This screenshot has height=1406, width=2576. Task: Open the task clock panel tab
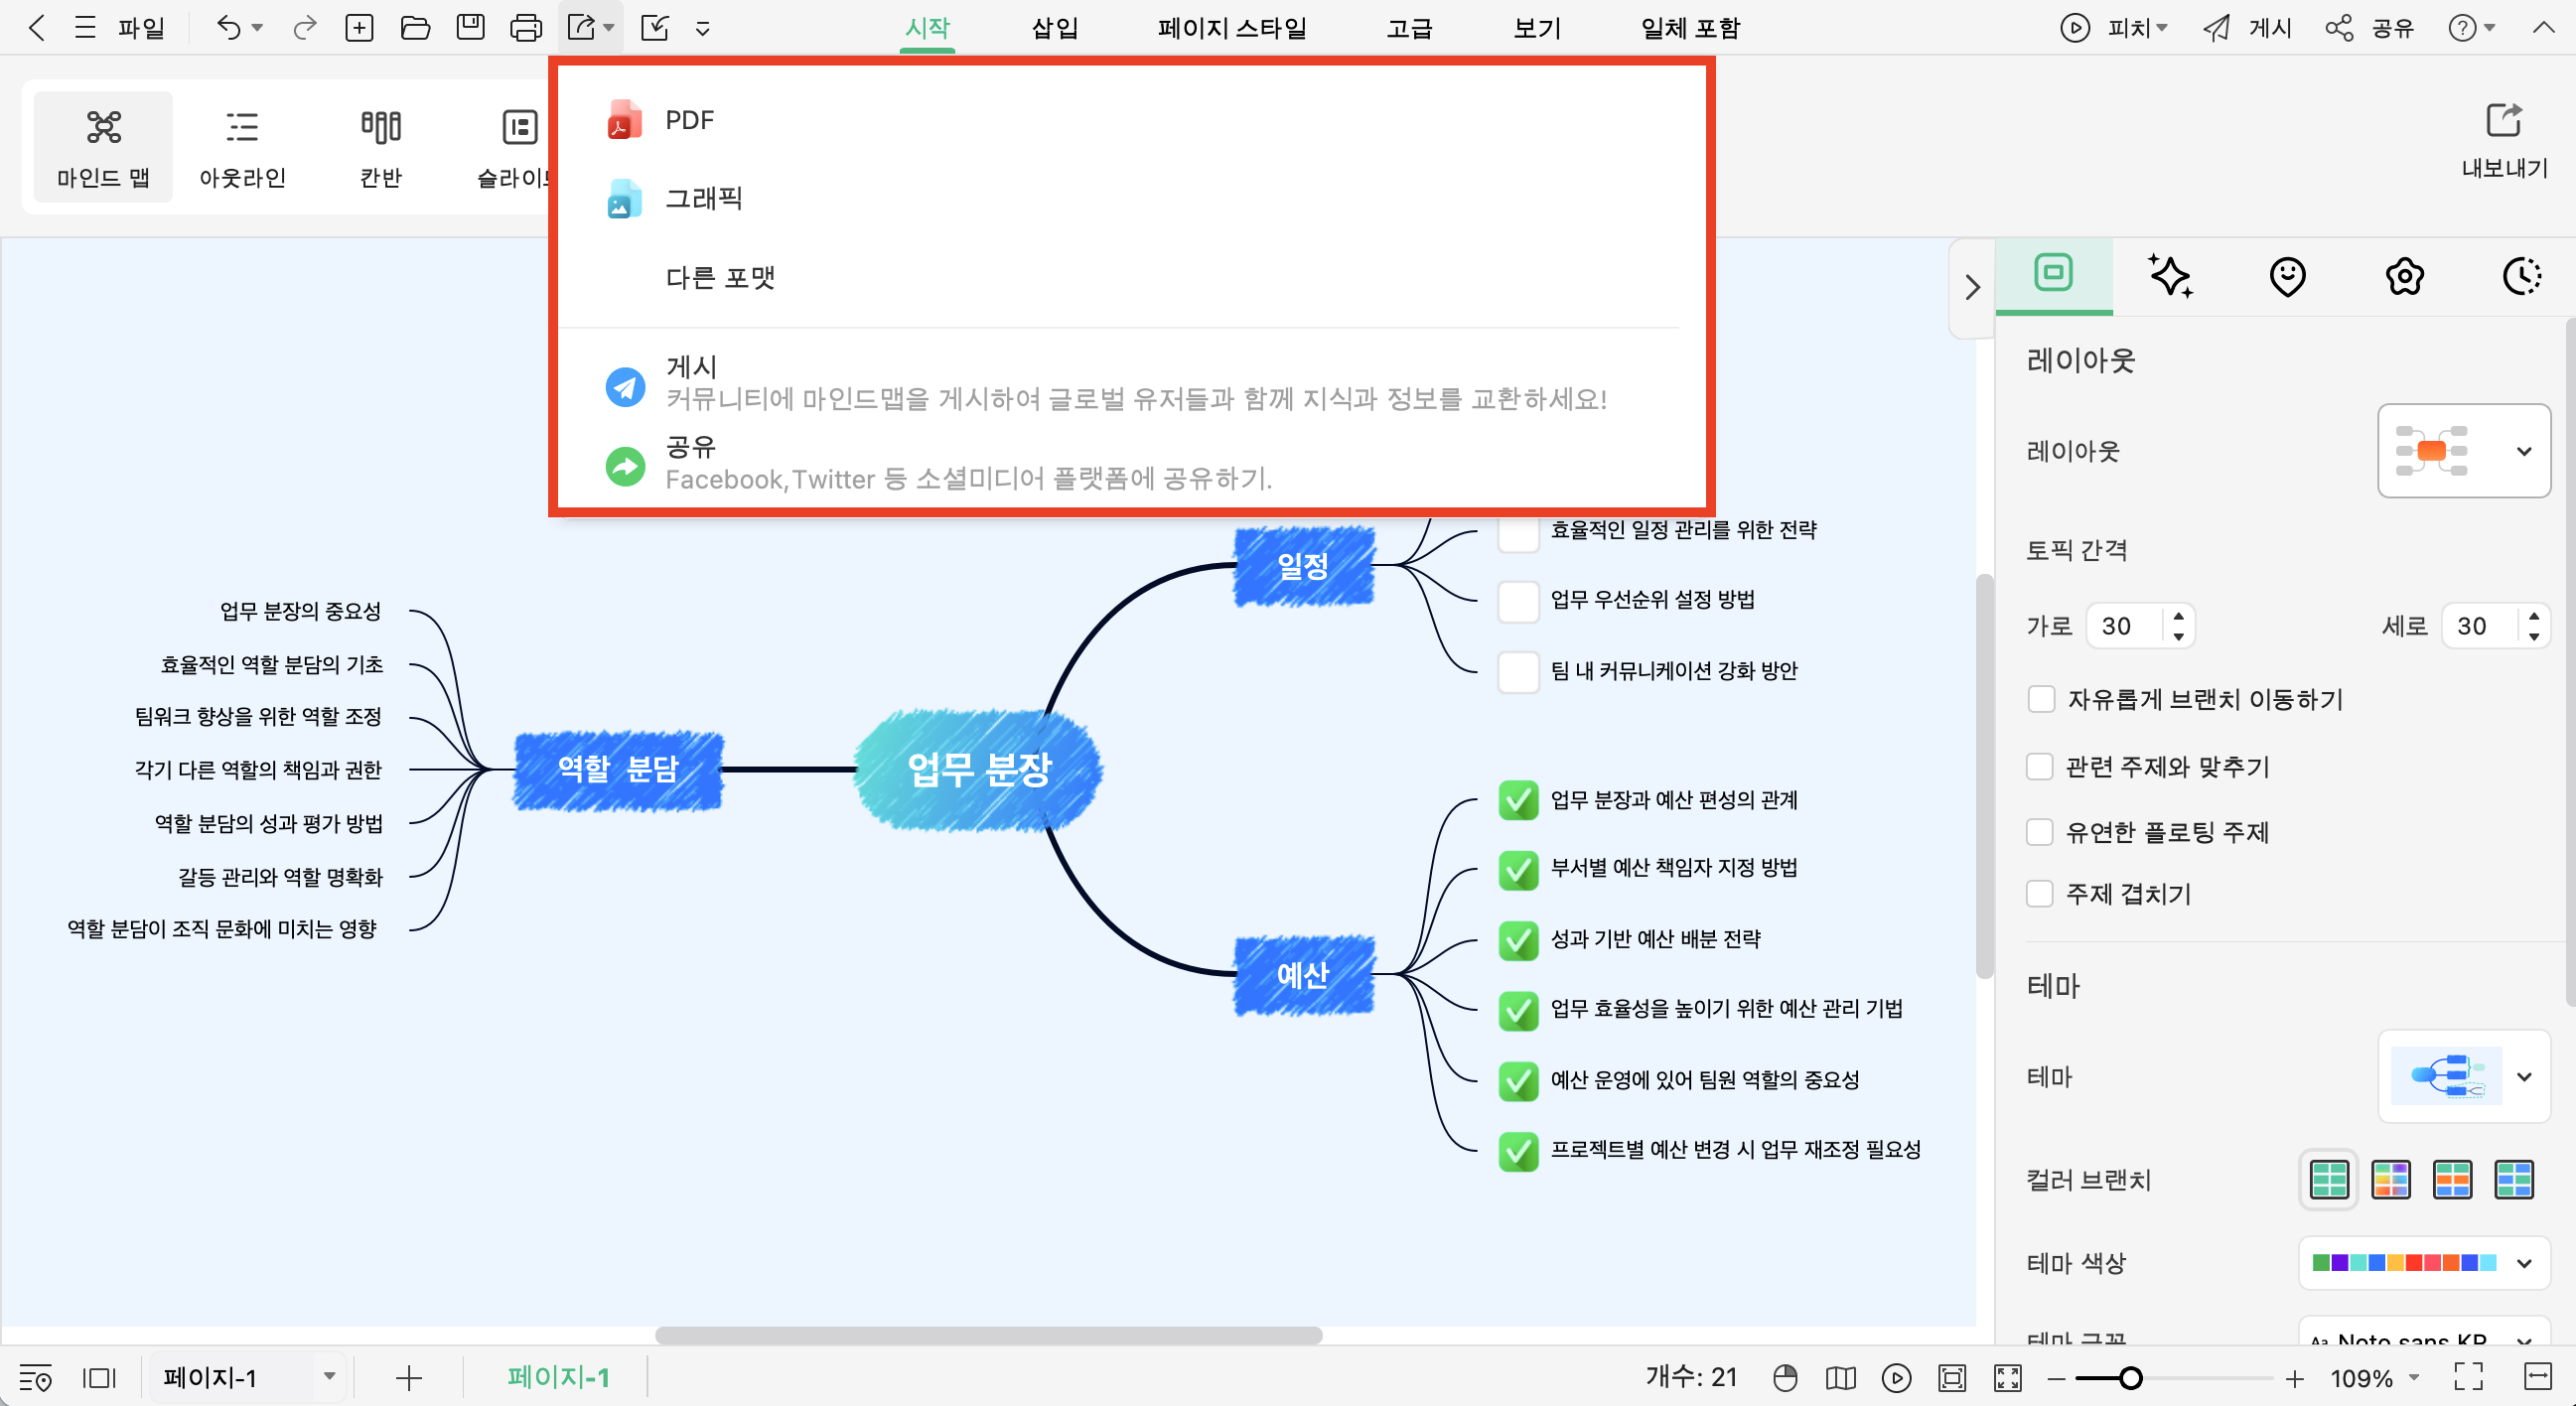coord(2522,276)
